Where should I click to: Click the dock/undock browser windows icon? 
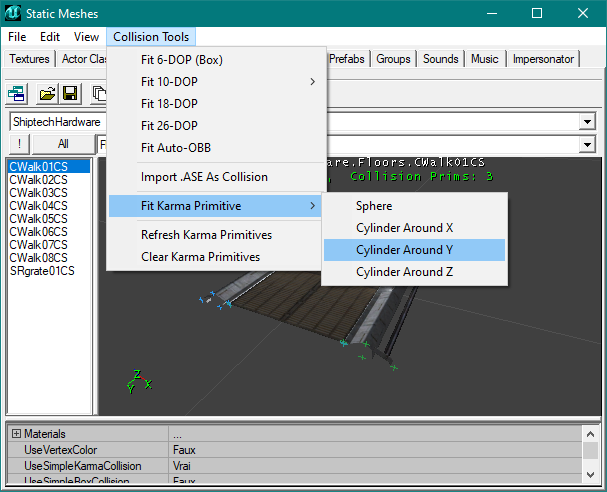click(x=16, y=93)
